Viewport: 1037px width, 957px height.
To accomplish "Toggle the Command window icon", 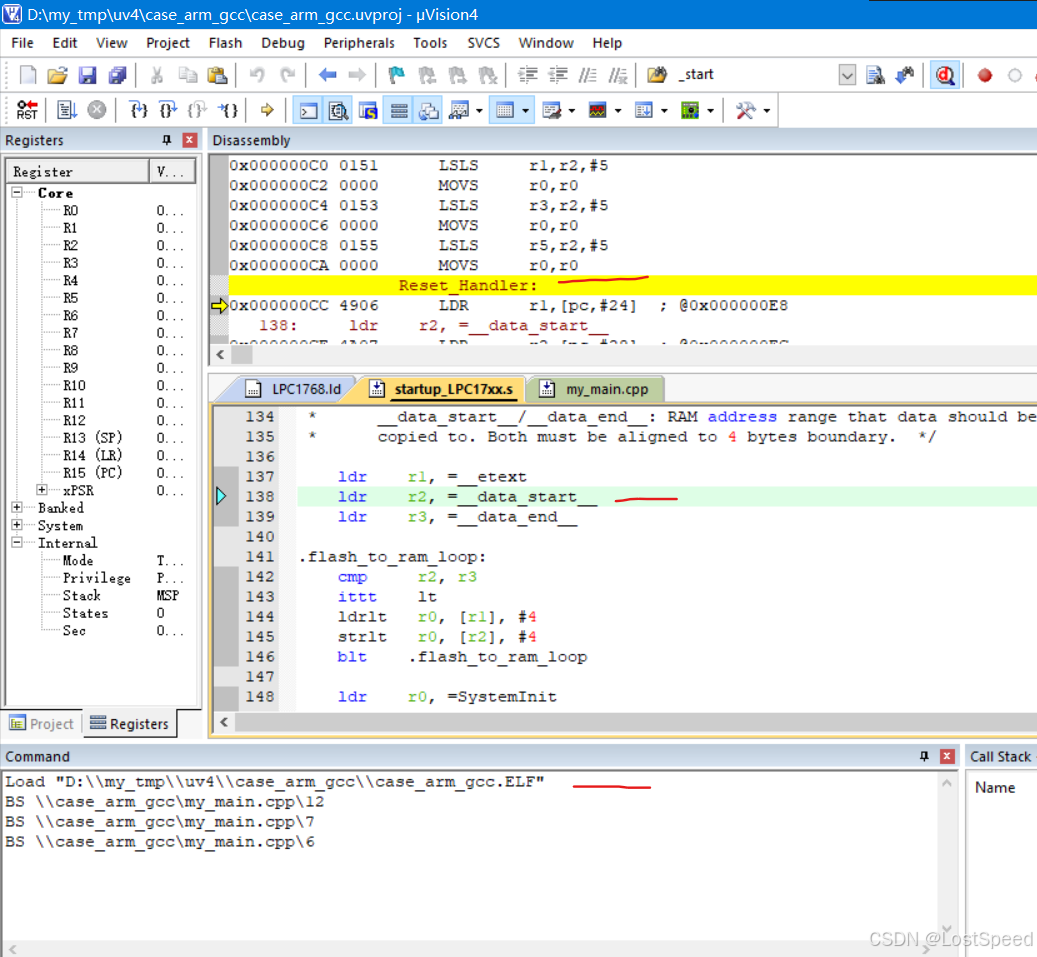I will click(x=309, y=110).
